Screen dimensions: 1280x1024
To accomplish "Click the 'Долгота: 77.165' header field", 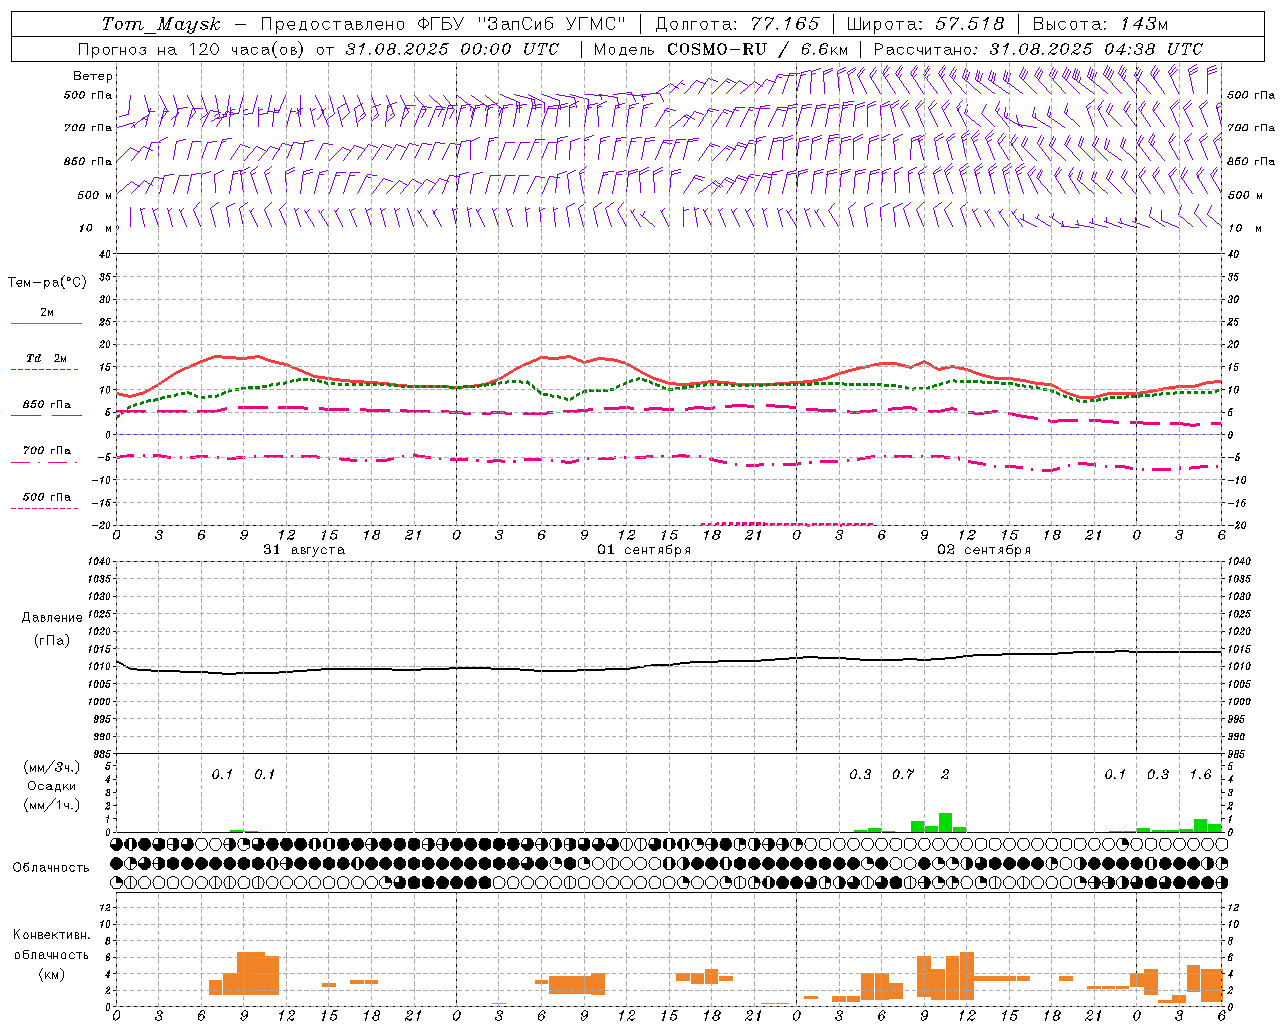I will [737, 24].
